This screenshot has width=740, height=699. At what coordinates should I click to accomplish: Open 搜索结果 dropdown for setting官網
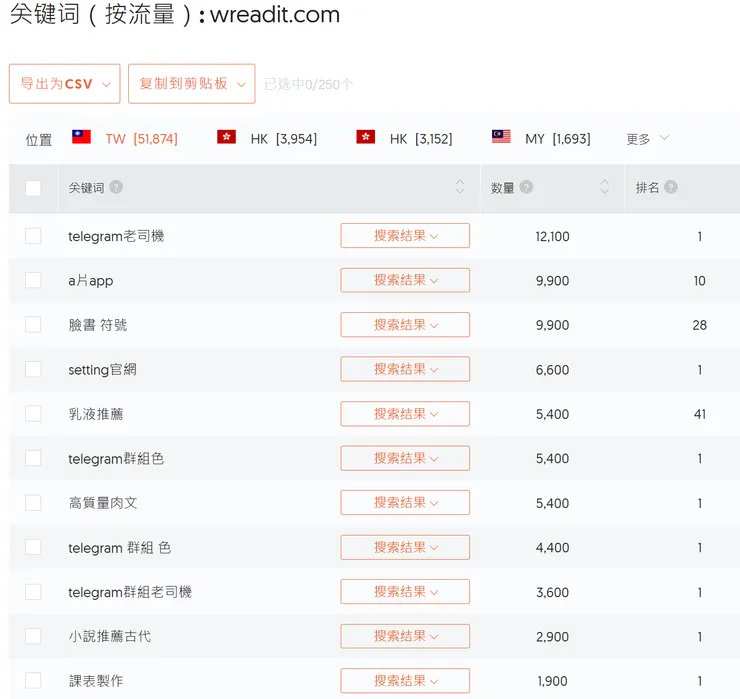point(405,369)
